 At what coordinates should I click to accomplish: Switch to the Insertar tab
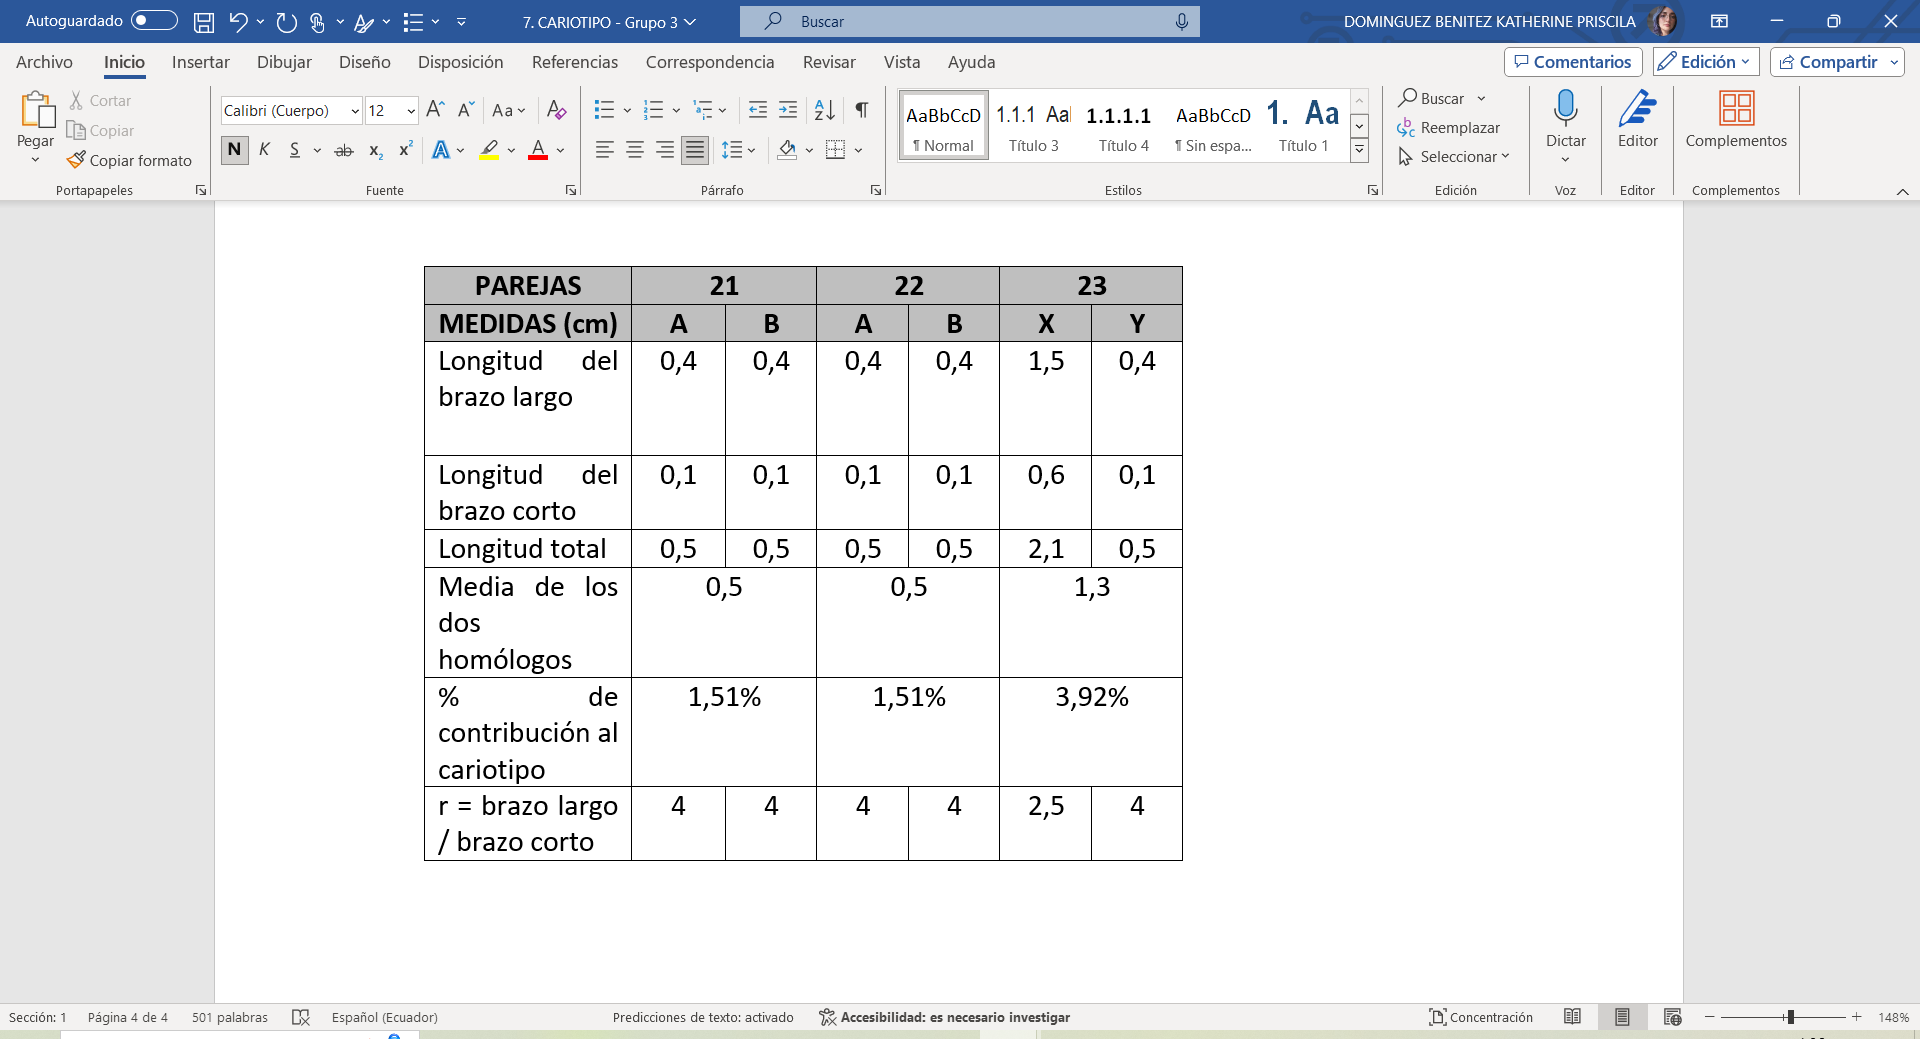coord(200,62)
